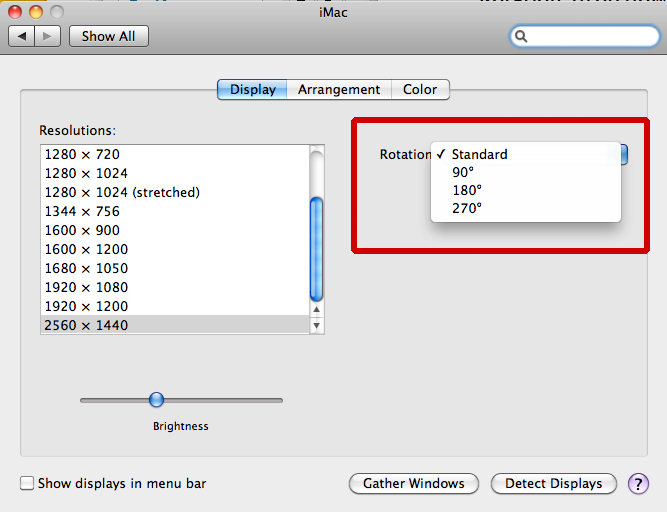667x512 pixels.
Task: Switch to the Color tab
Action: point(420,89)
